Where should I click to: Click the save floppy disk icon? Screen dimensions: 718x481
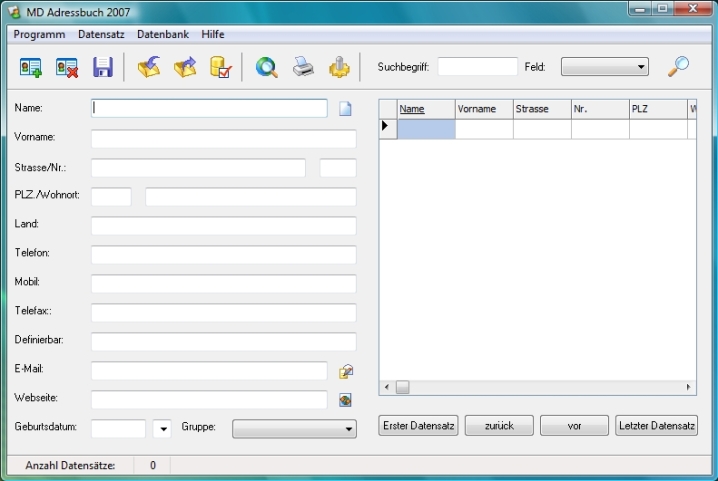[102, 68]
